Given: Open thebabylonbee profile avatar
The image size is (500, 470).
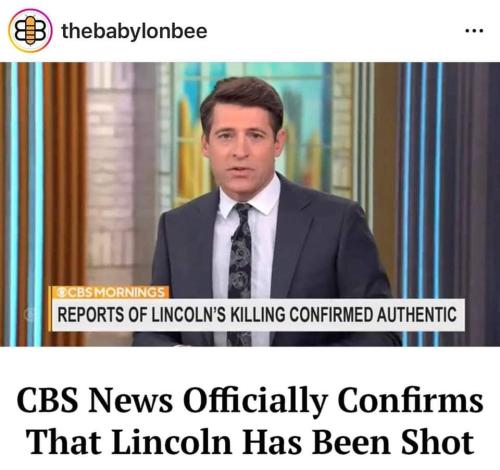Looking at the screenshot, I should (x=30, y=31).
